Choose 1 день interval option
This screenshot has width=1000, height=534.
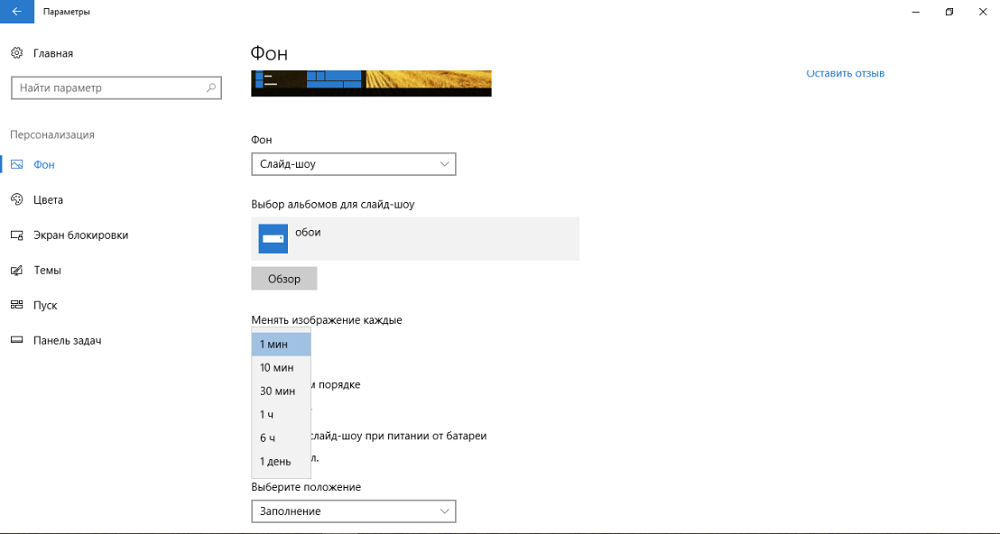click(281, 461)
